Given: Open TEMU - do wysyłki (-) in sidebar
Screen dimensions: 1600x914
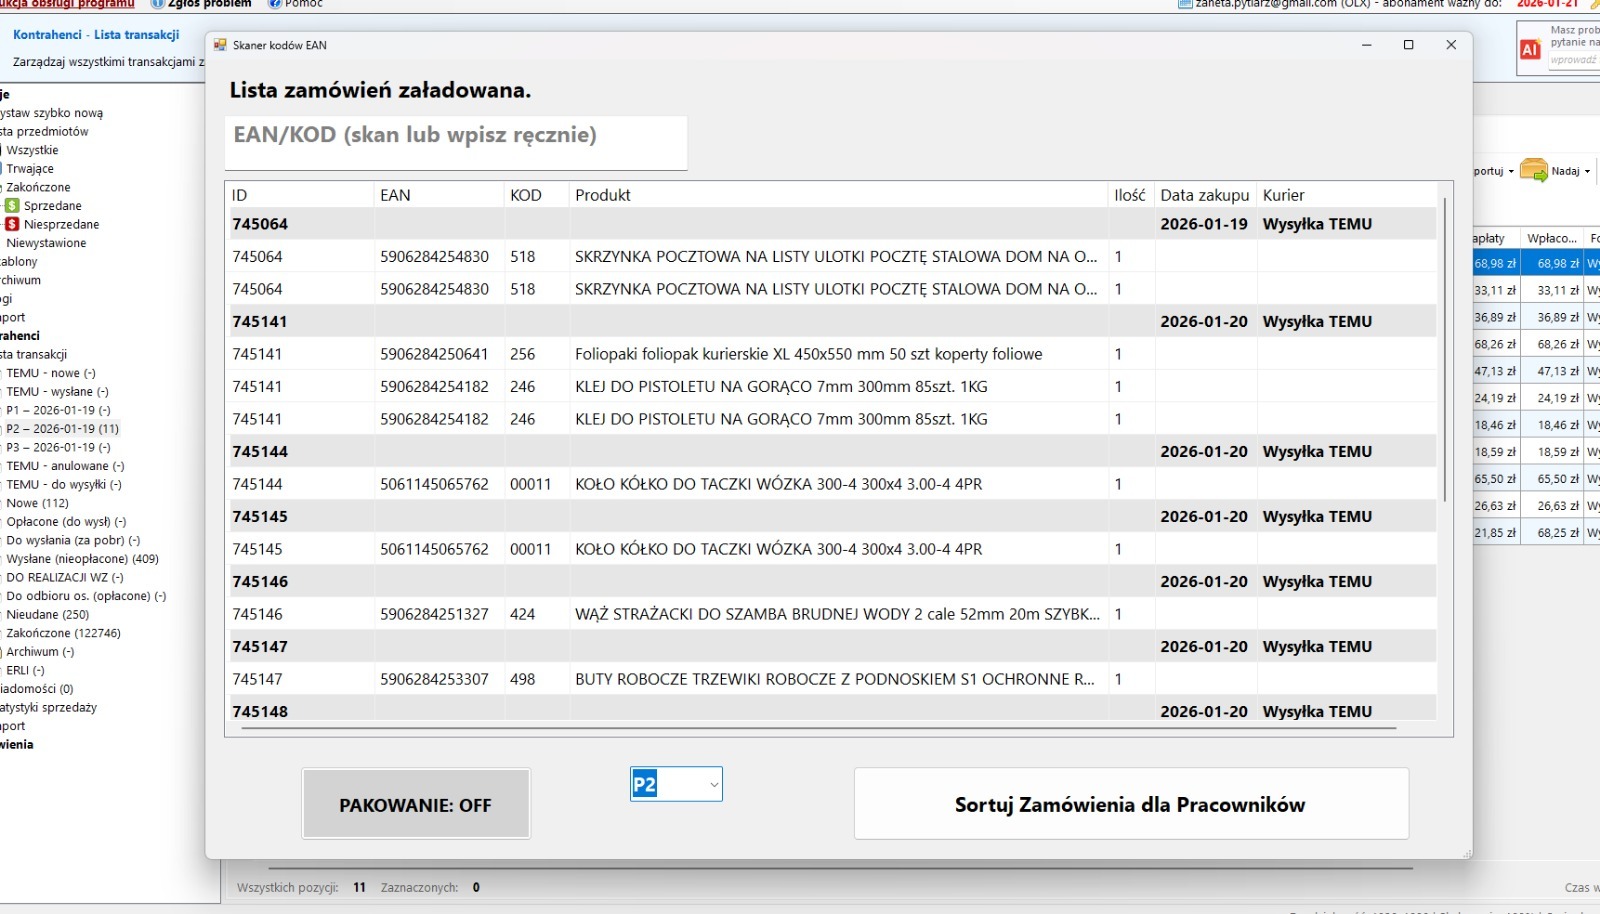Looking at the screenshot, I should [64, 485].
